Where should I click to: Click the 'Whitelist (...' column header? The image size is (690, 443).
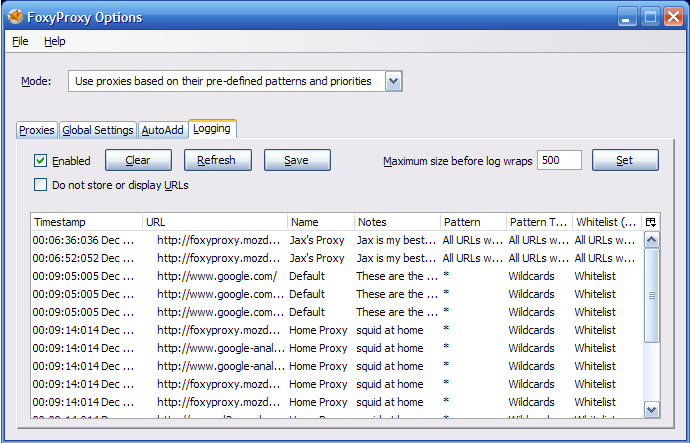[x=607, y=222]
